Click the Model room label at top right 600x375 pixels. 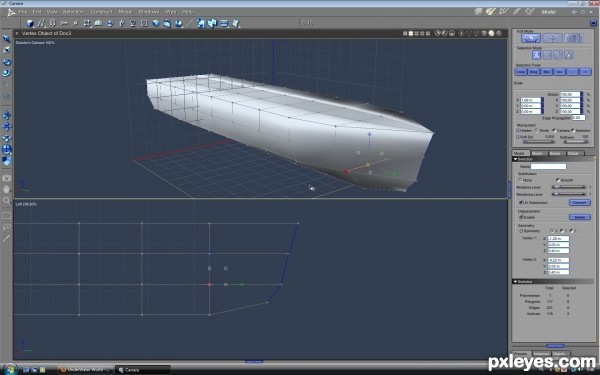[x=548, y=12]
